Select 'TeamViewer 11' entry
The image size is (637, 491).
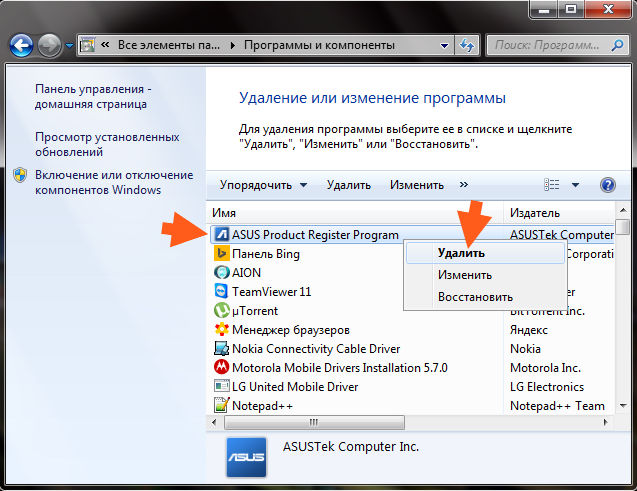pyautogui.click(x=271, y=292)
